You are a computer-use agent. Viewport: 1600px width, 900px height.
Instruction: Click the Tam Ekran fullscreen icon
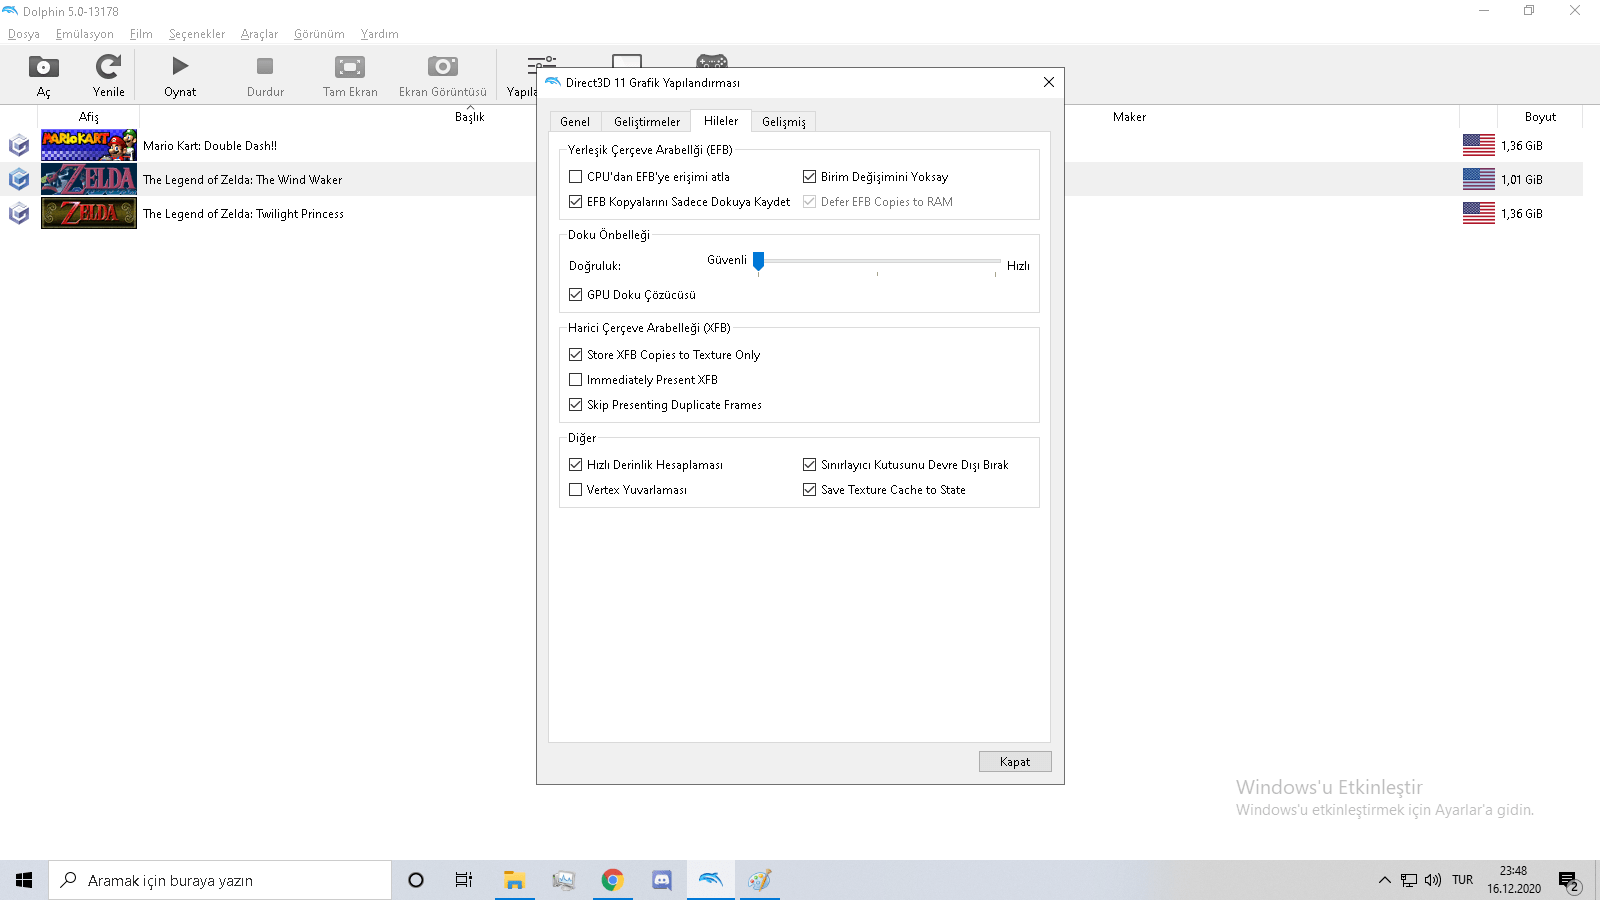pyautogui.click(x=350, y=67)
